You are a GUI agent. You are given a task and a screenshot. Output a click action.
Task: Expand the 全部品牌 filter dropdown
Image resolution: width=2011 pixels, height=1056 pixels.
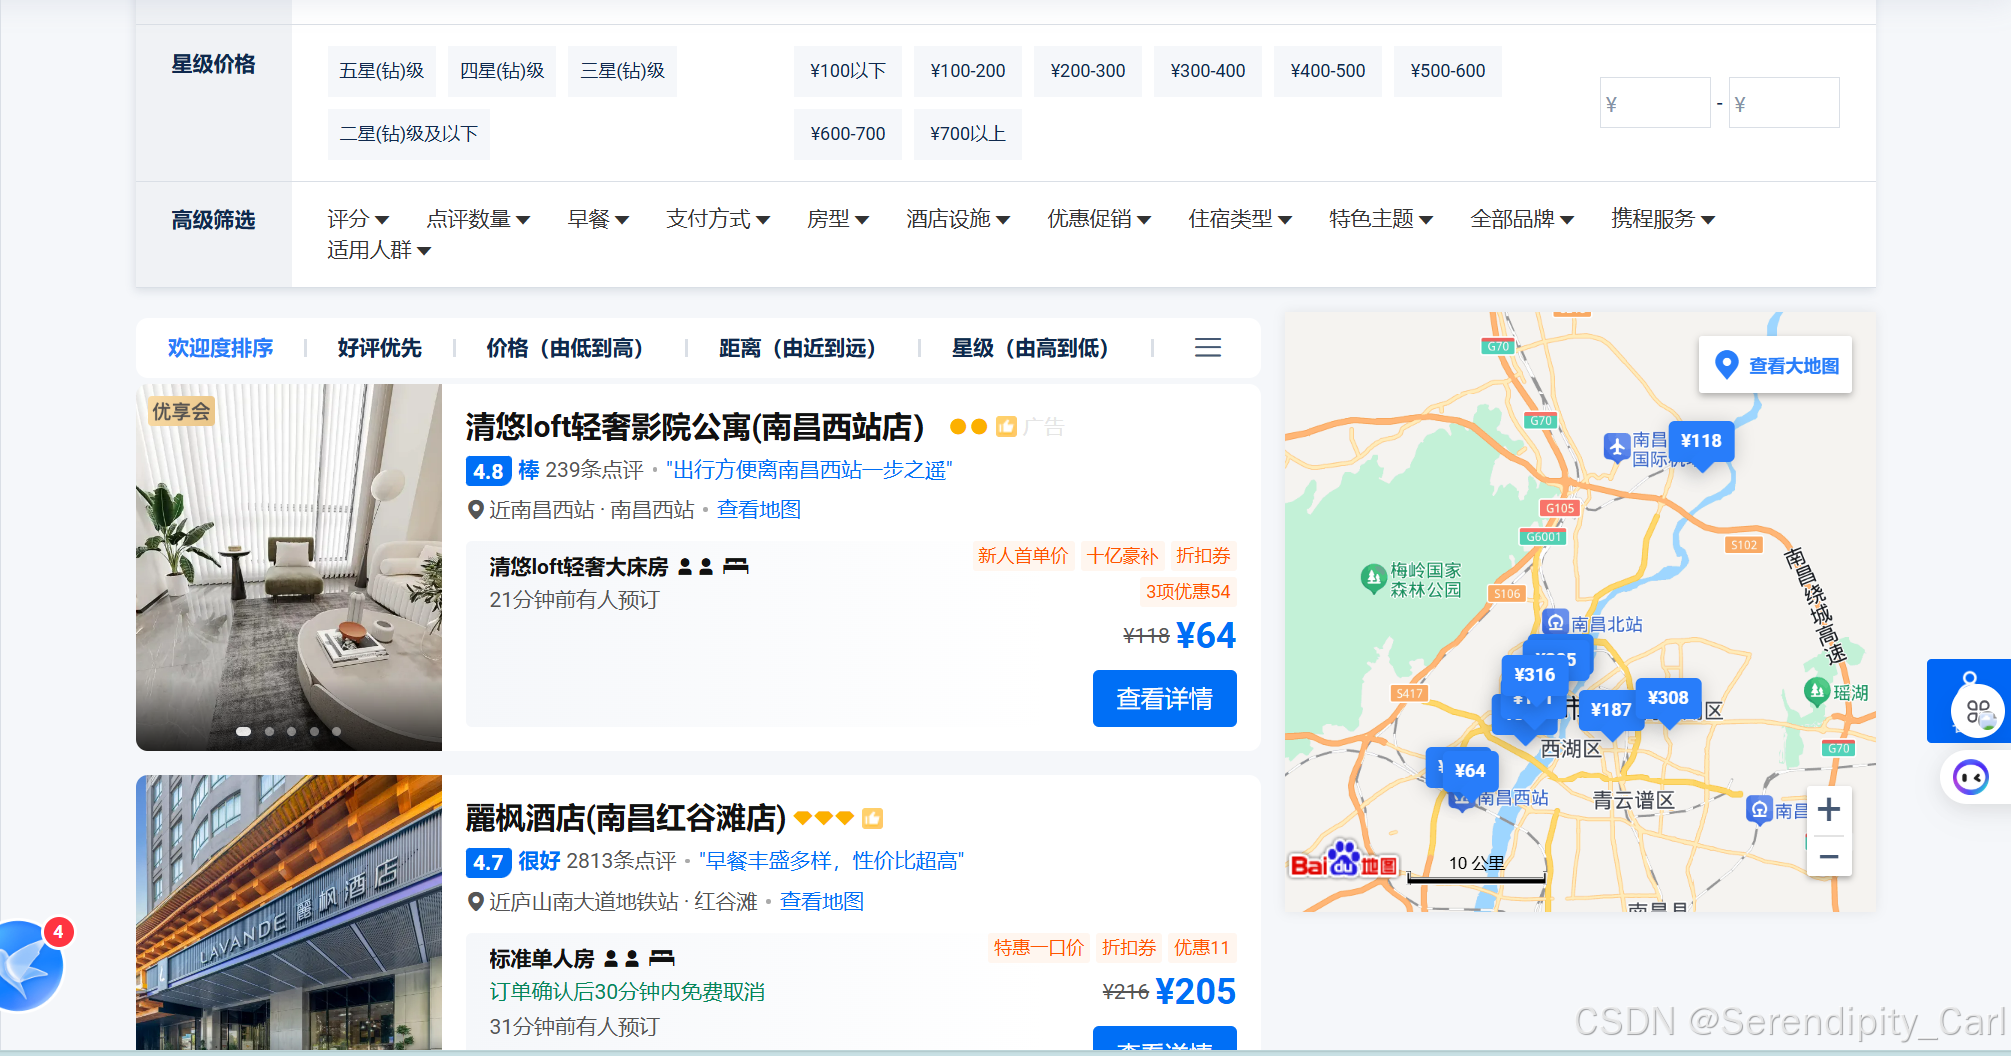coord(1522,219)
